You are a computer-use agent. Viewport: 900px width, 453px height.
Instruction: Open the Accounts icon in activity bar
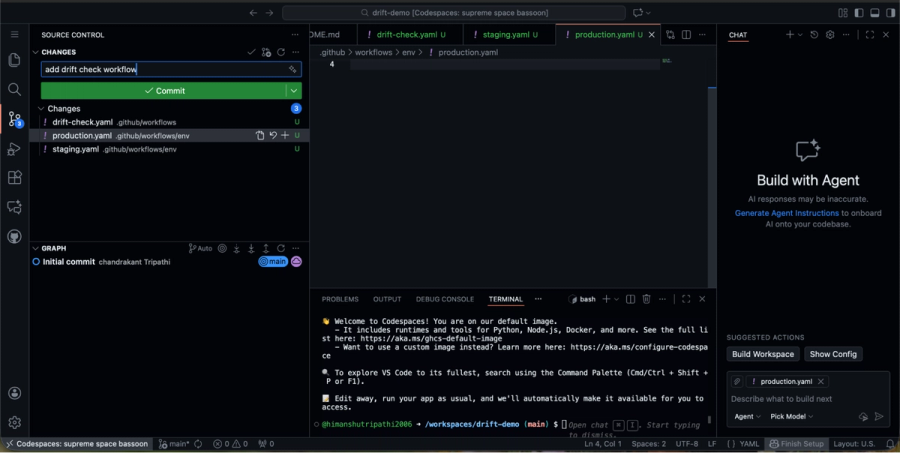pyautogui.click(x=14, y=393)
